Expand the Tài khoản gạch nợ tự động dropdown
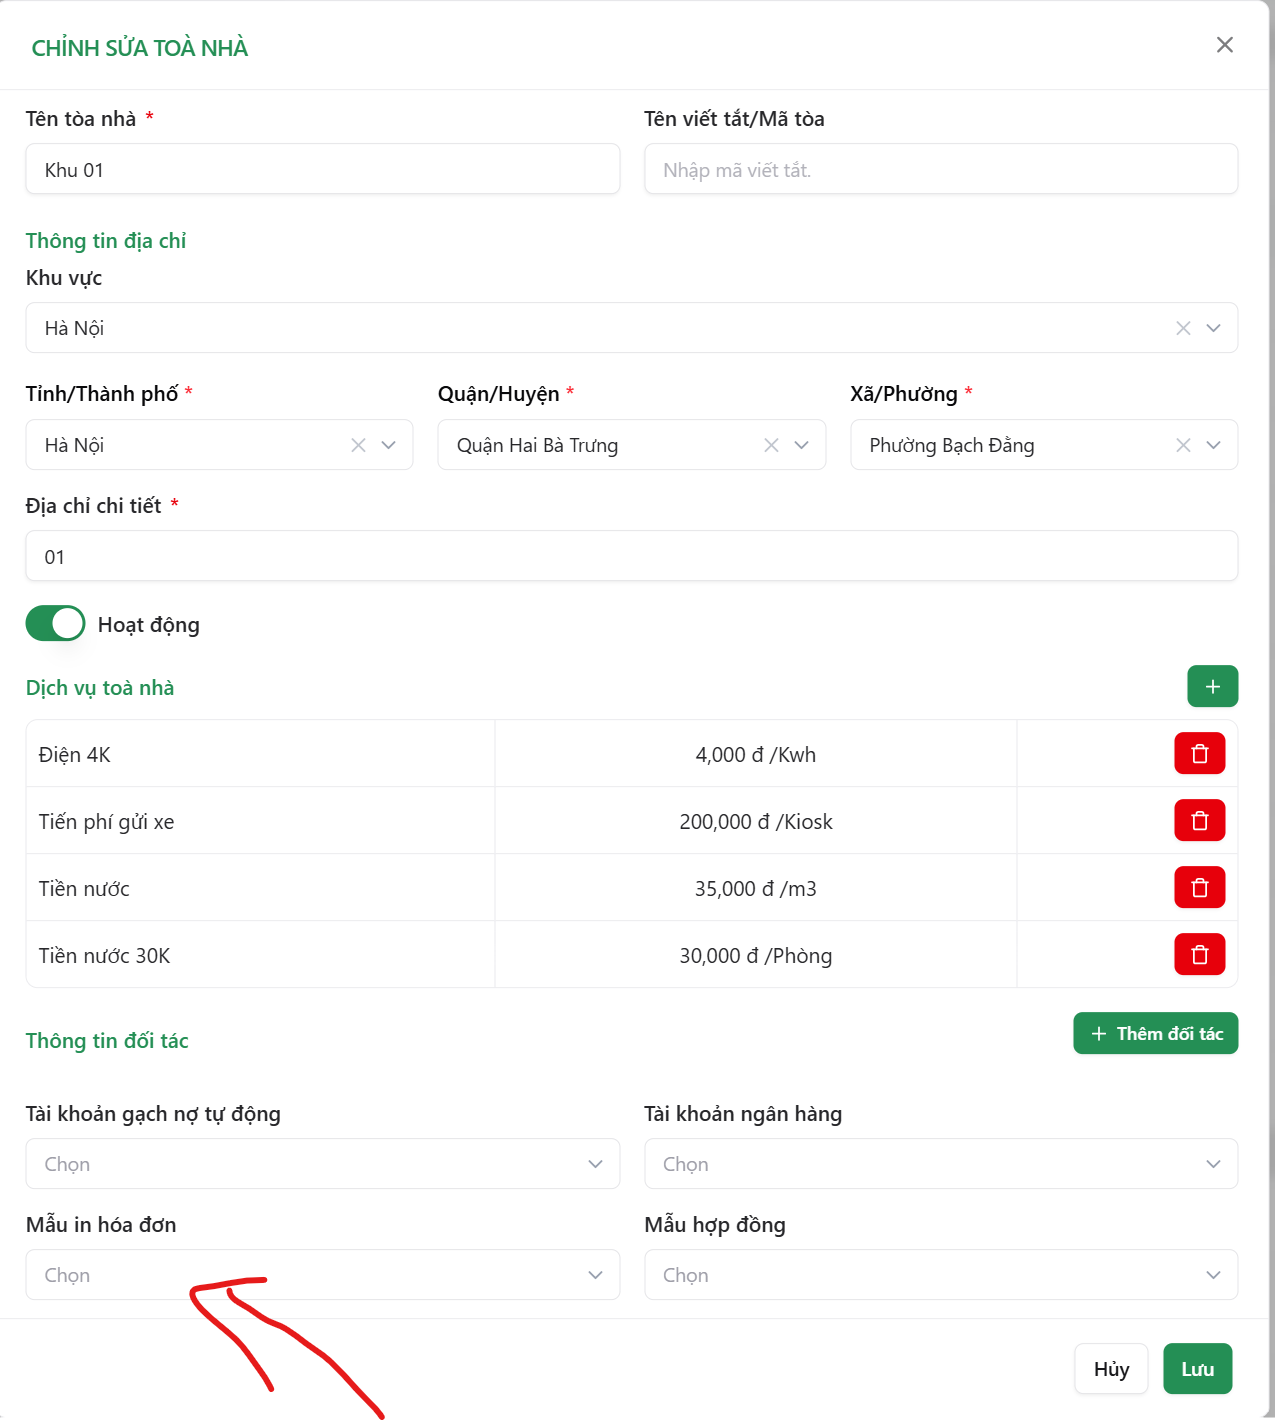 [x=322, y=1164]
